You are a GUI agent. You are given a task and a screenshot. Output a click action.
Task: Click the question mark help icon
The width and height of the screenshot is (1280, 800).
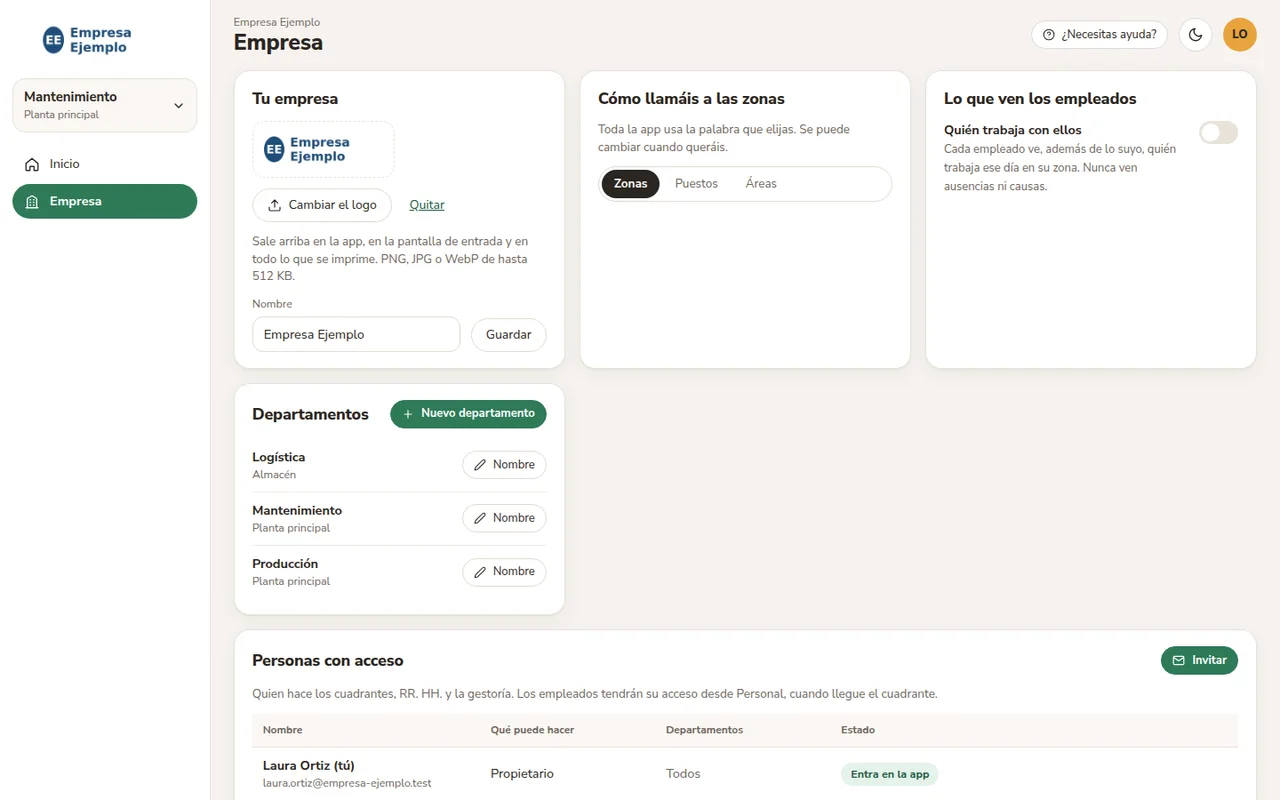point(1049,35)
